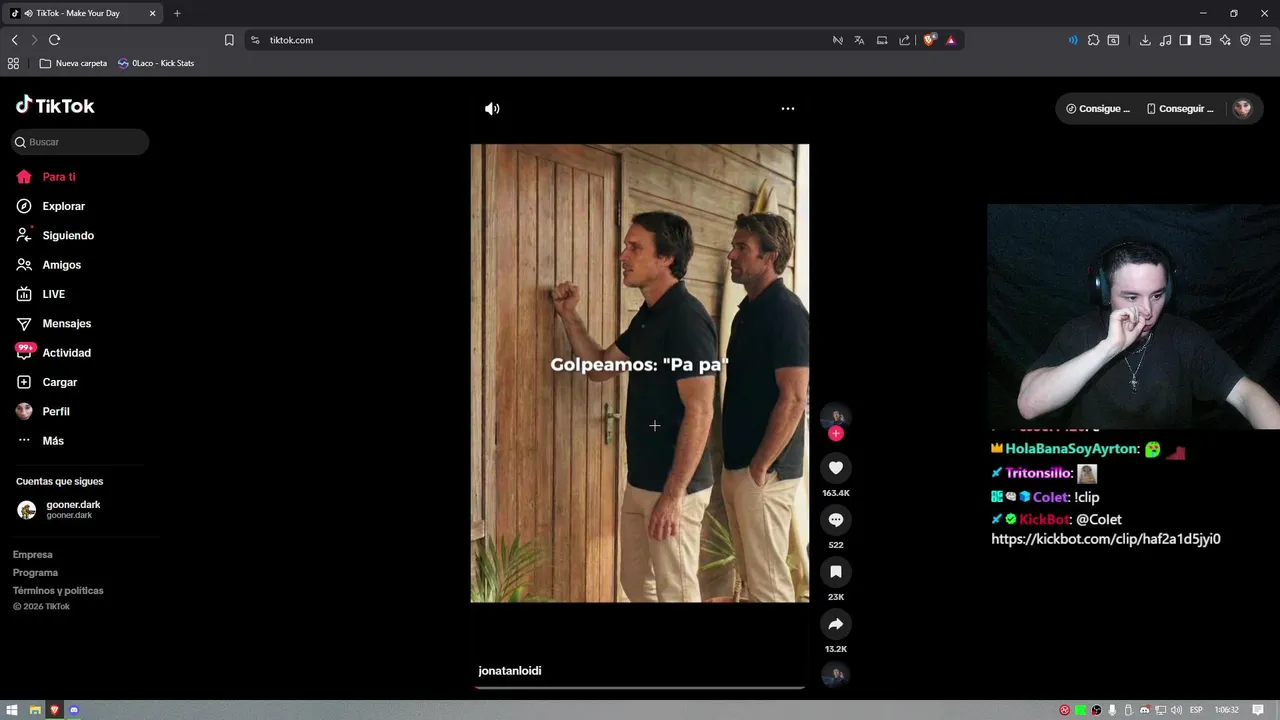Open Leo AI sparkle icon
This screenshot has width=1280, height=720.
click(1225, 40)
